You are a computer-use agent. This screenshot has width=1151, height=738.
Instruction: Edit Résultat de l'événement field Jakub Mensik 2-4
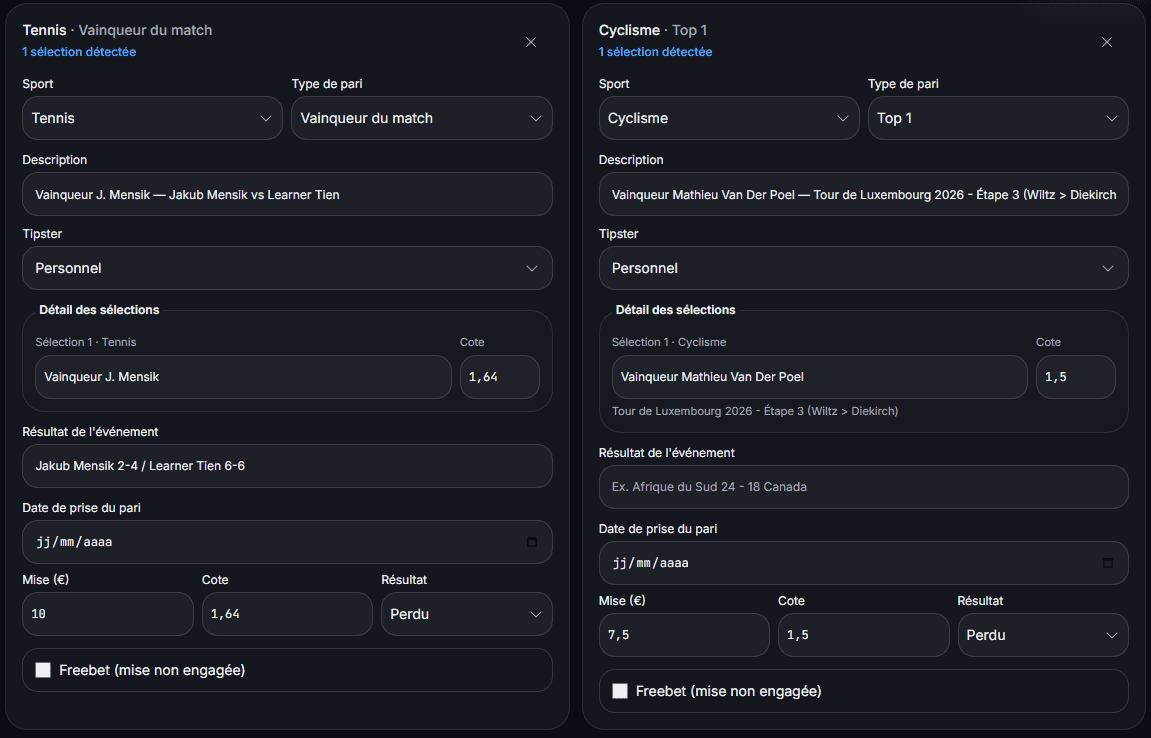[x=287, y=466]
